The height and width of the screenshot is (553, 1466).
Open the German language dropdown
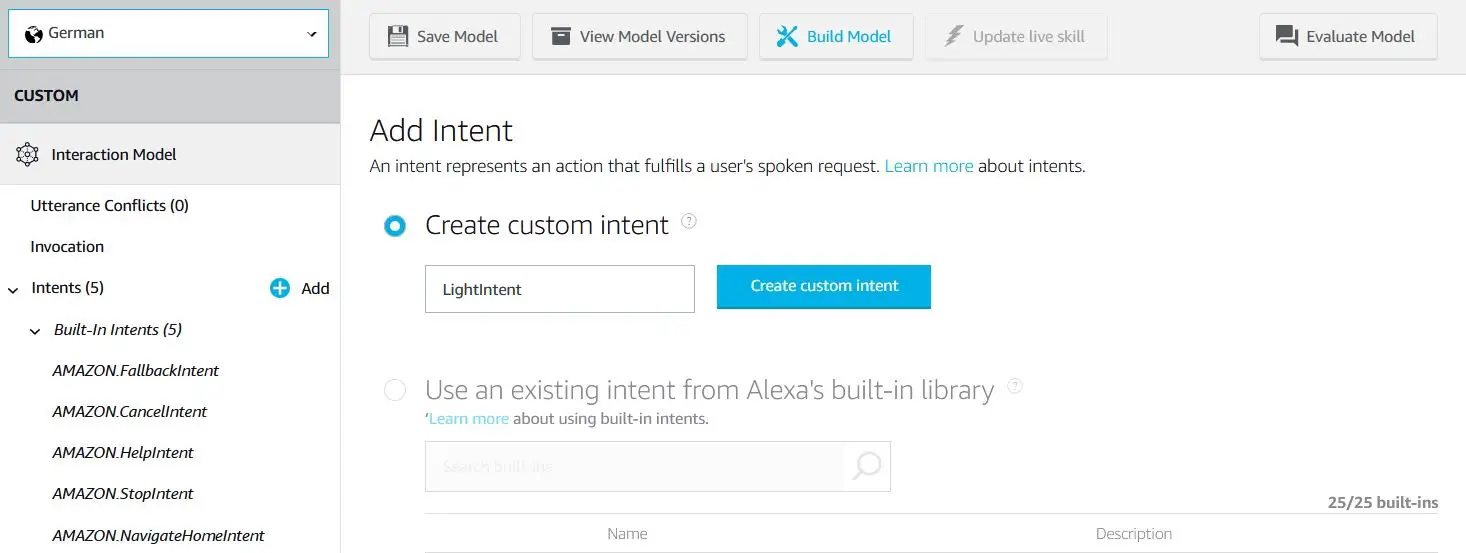[168, 33]
